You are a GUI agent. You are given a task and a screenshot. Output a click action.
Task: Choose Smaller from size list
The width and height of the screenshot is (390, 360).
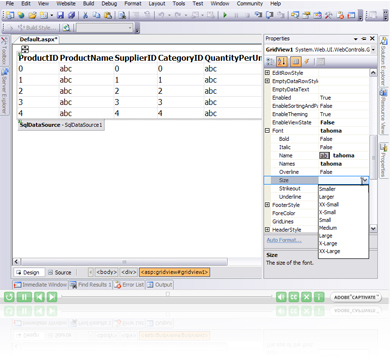343,189
